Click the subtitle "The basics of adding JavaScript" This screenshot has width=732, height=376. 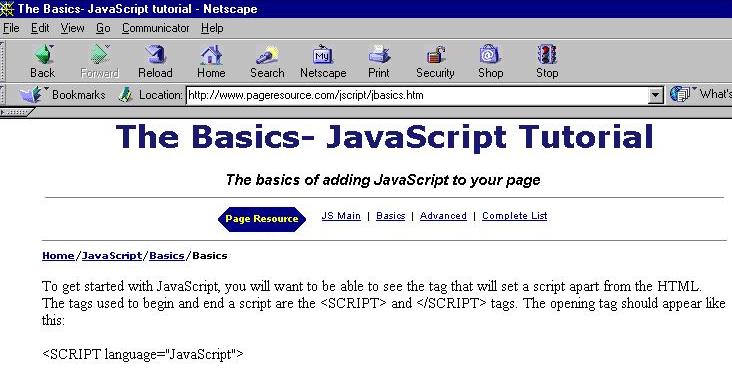[x=383, y=180]
